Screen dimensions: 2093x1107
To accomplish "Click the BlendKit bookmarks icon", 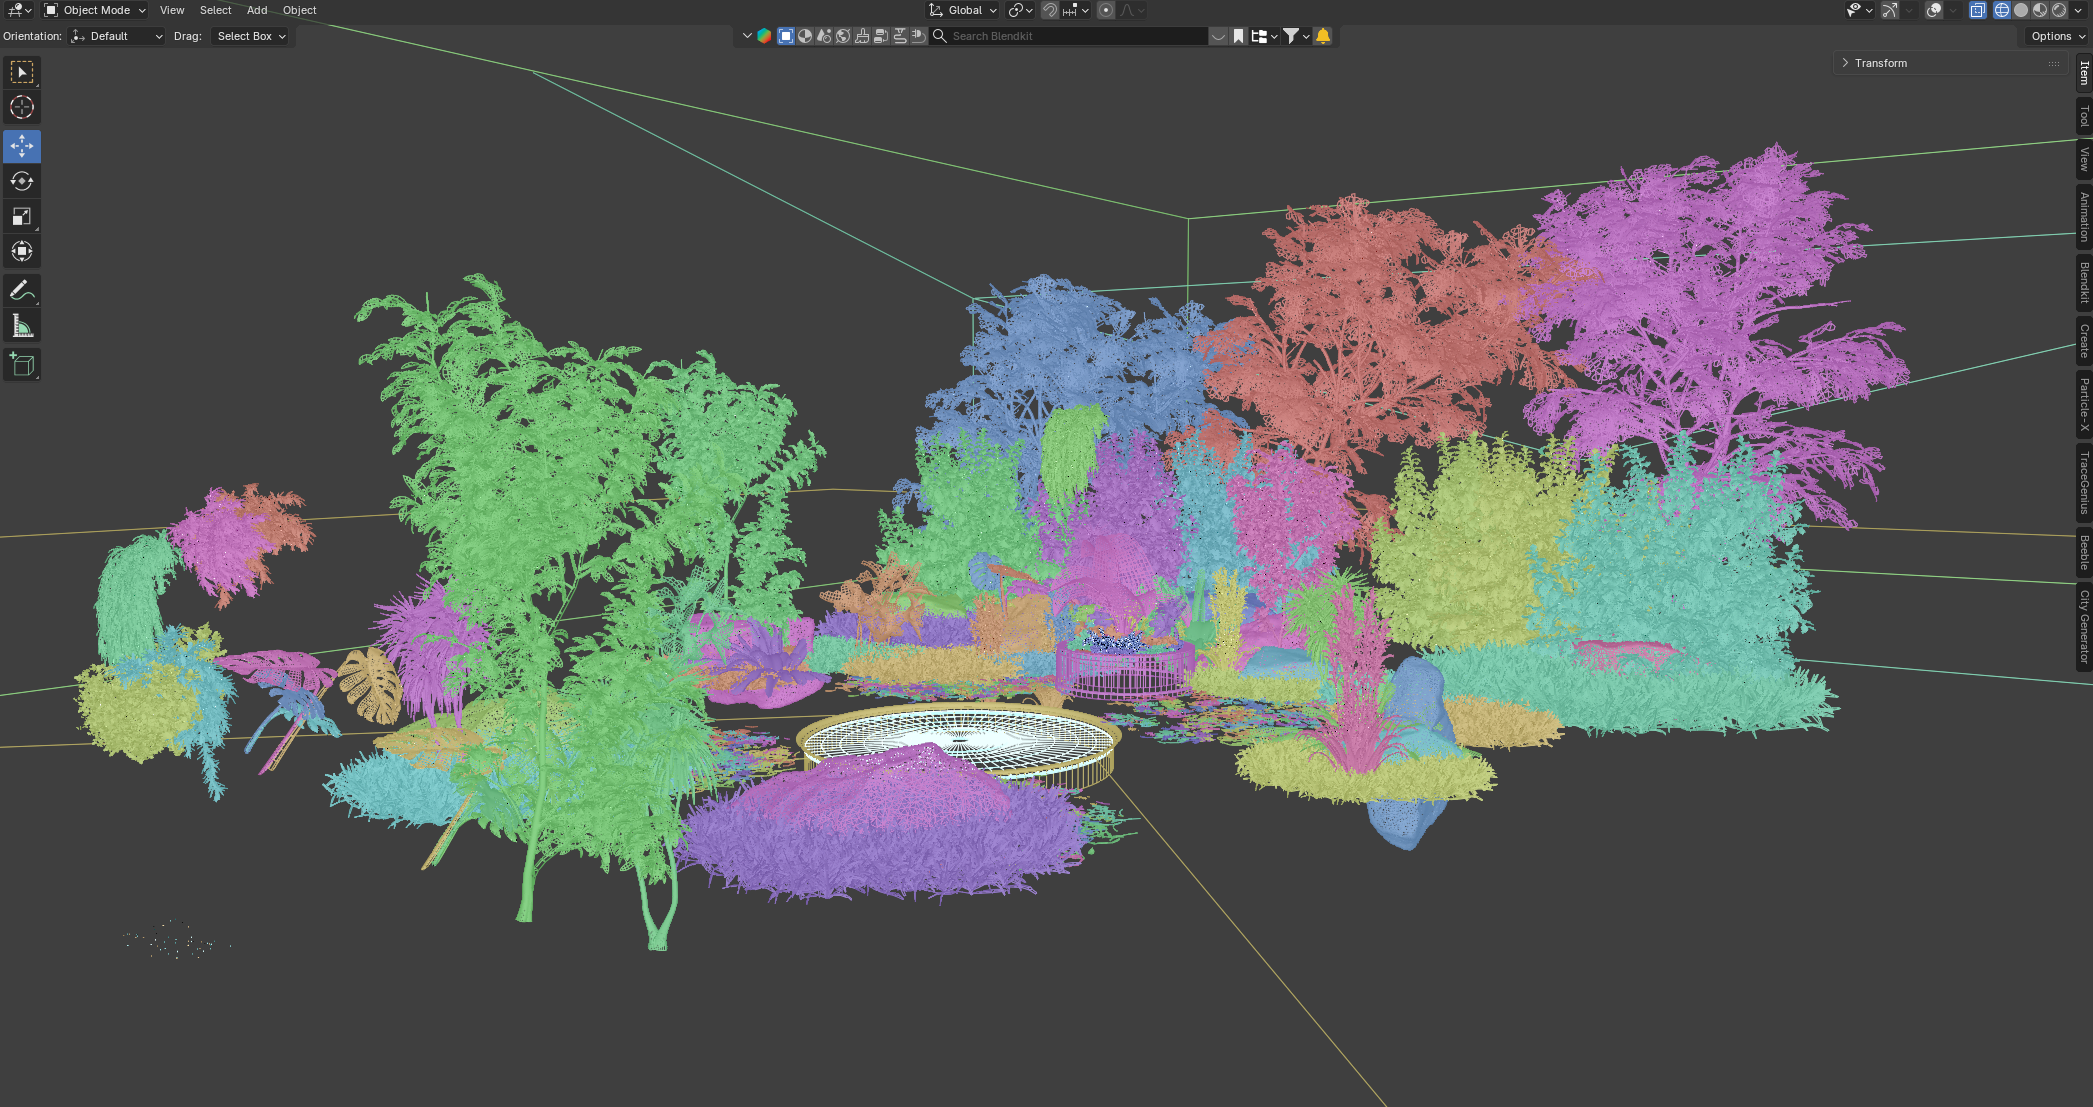I will point(1238,36).
